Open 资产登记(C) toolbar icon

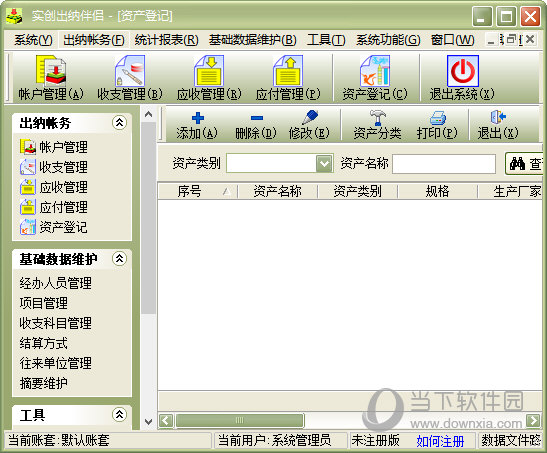[x=375, y=78]
